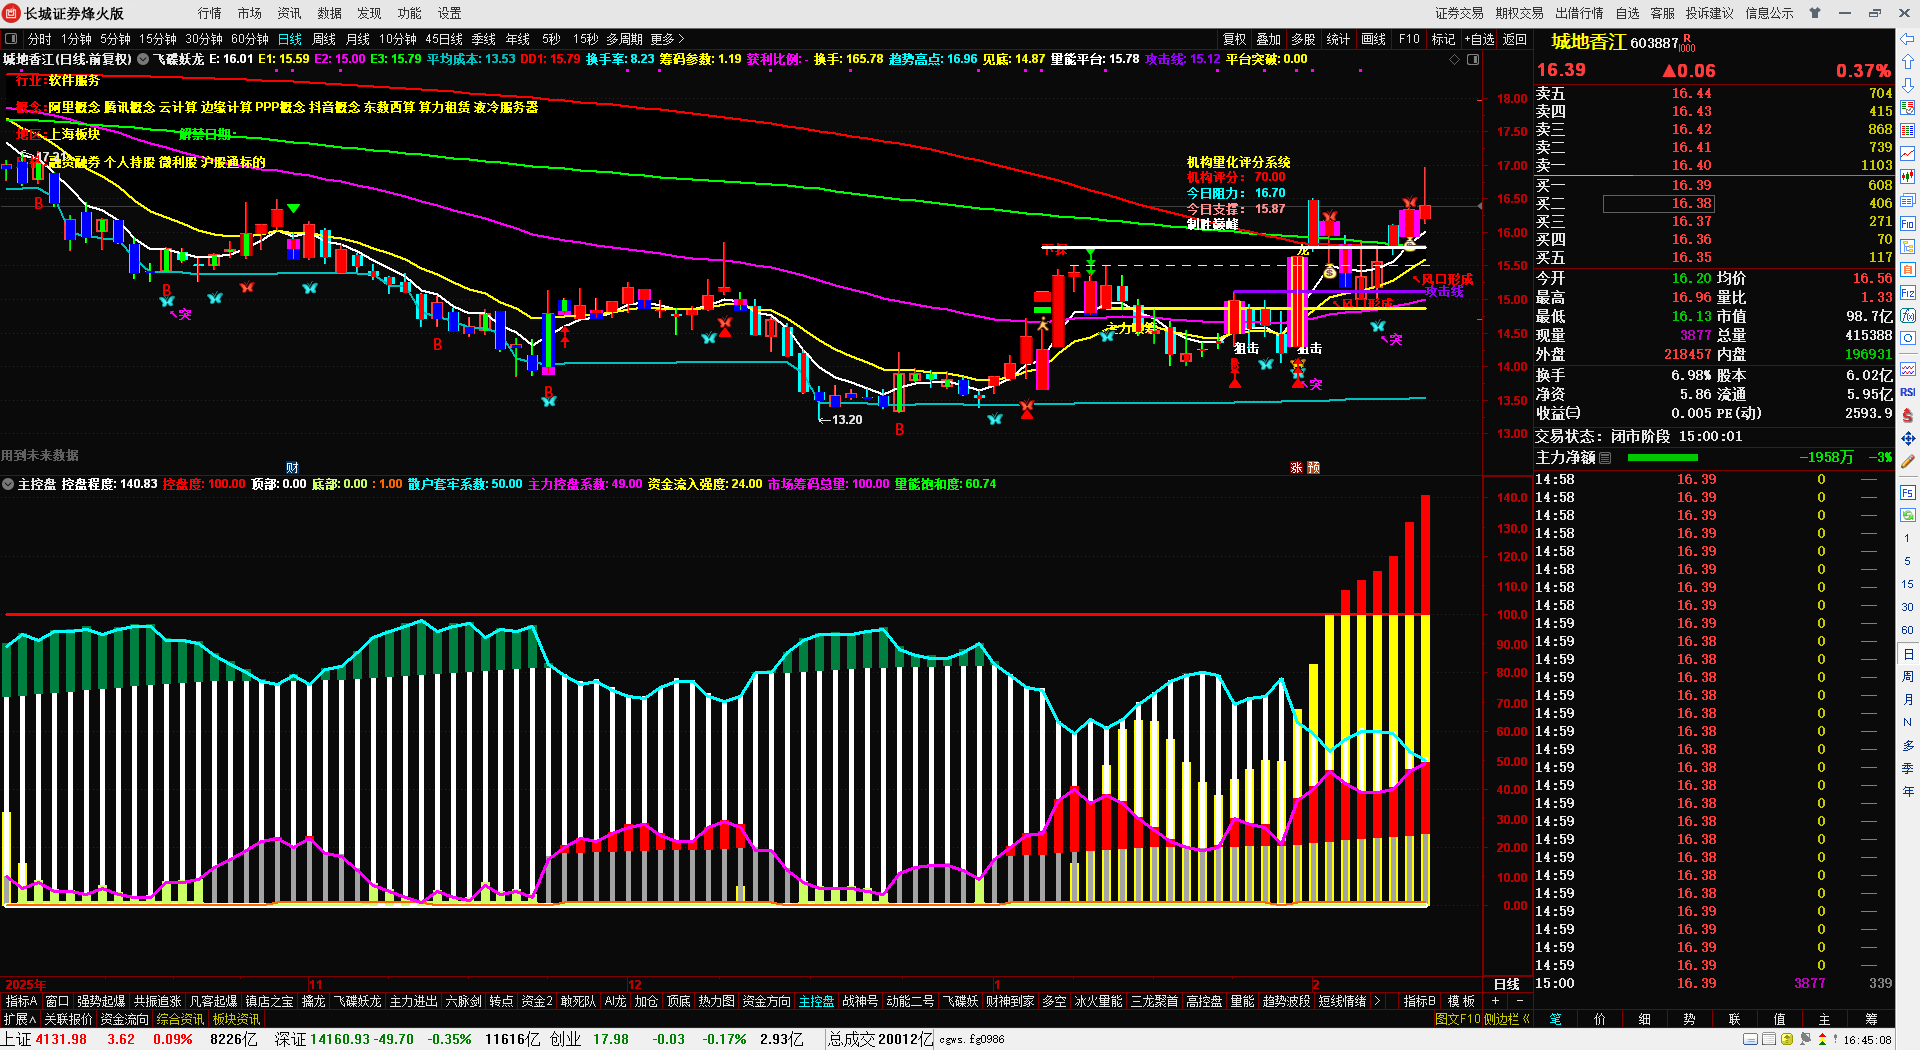
Task: Click the green refresh icon in sidebar
Action: [1908, 515]
